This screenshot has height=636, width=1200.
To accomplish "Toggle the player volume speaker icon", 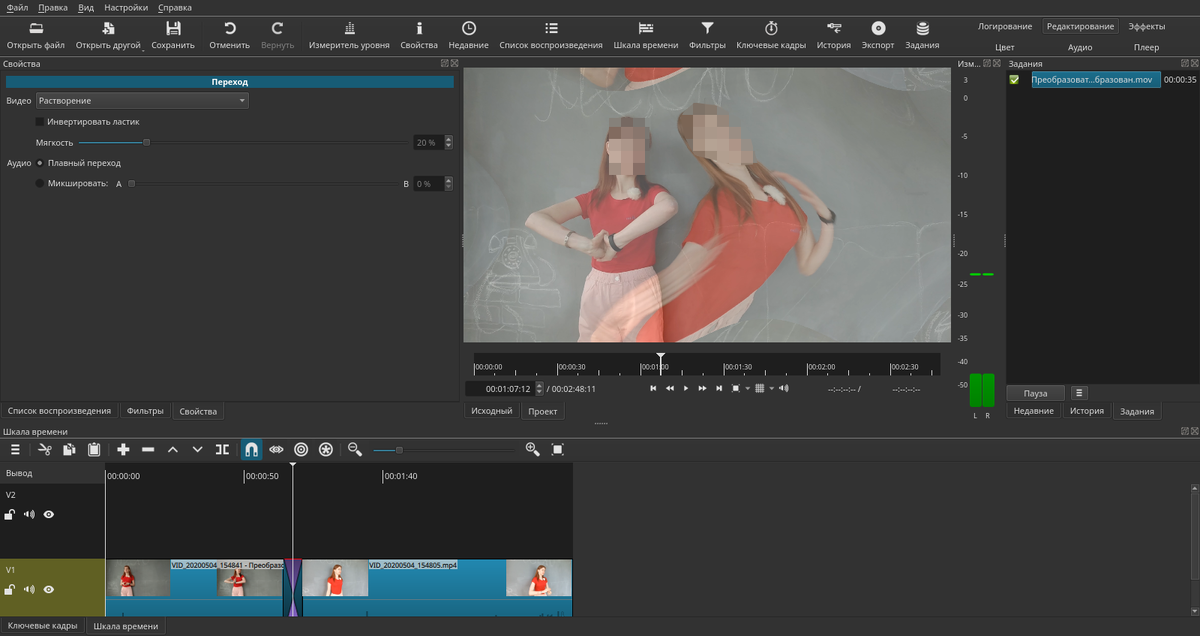I will (x=784, y=388).
